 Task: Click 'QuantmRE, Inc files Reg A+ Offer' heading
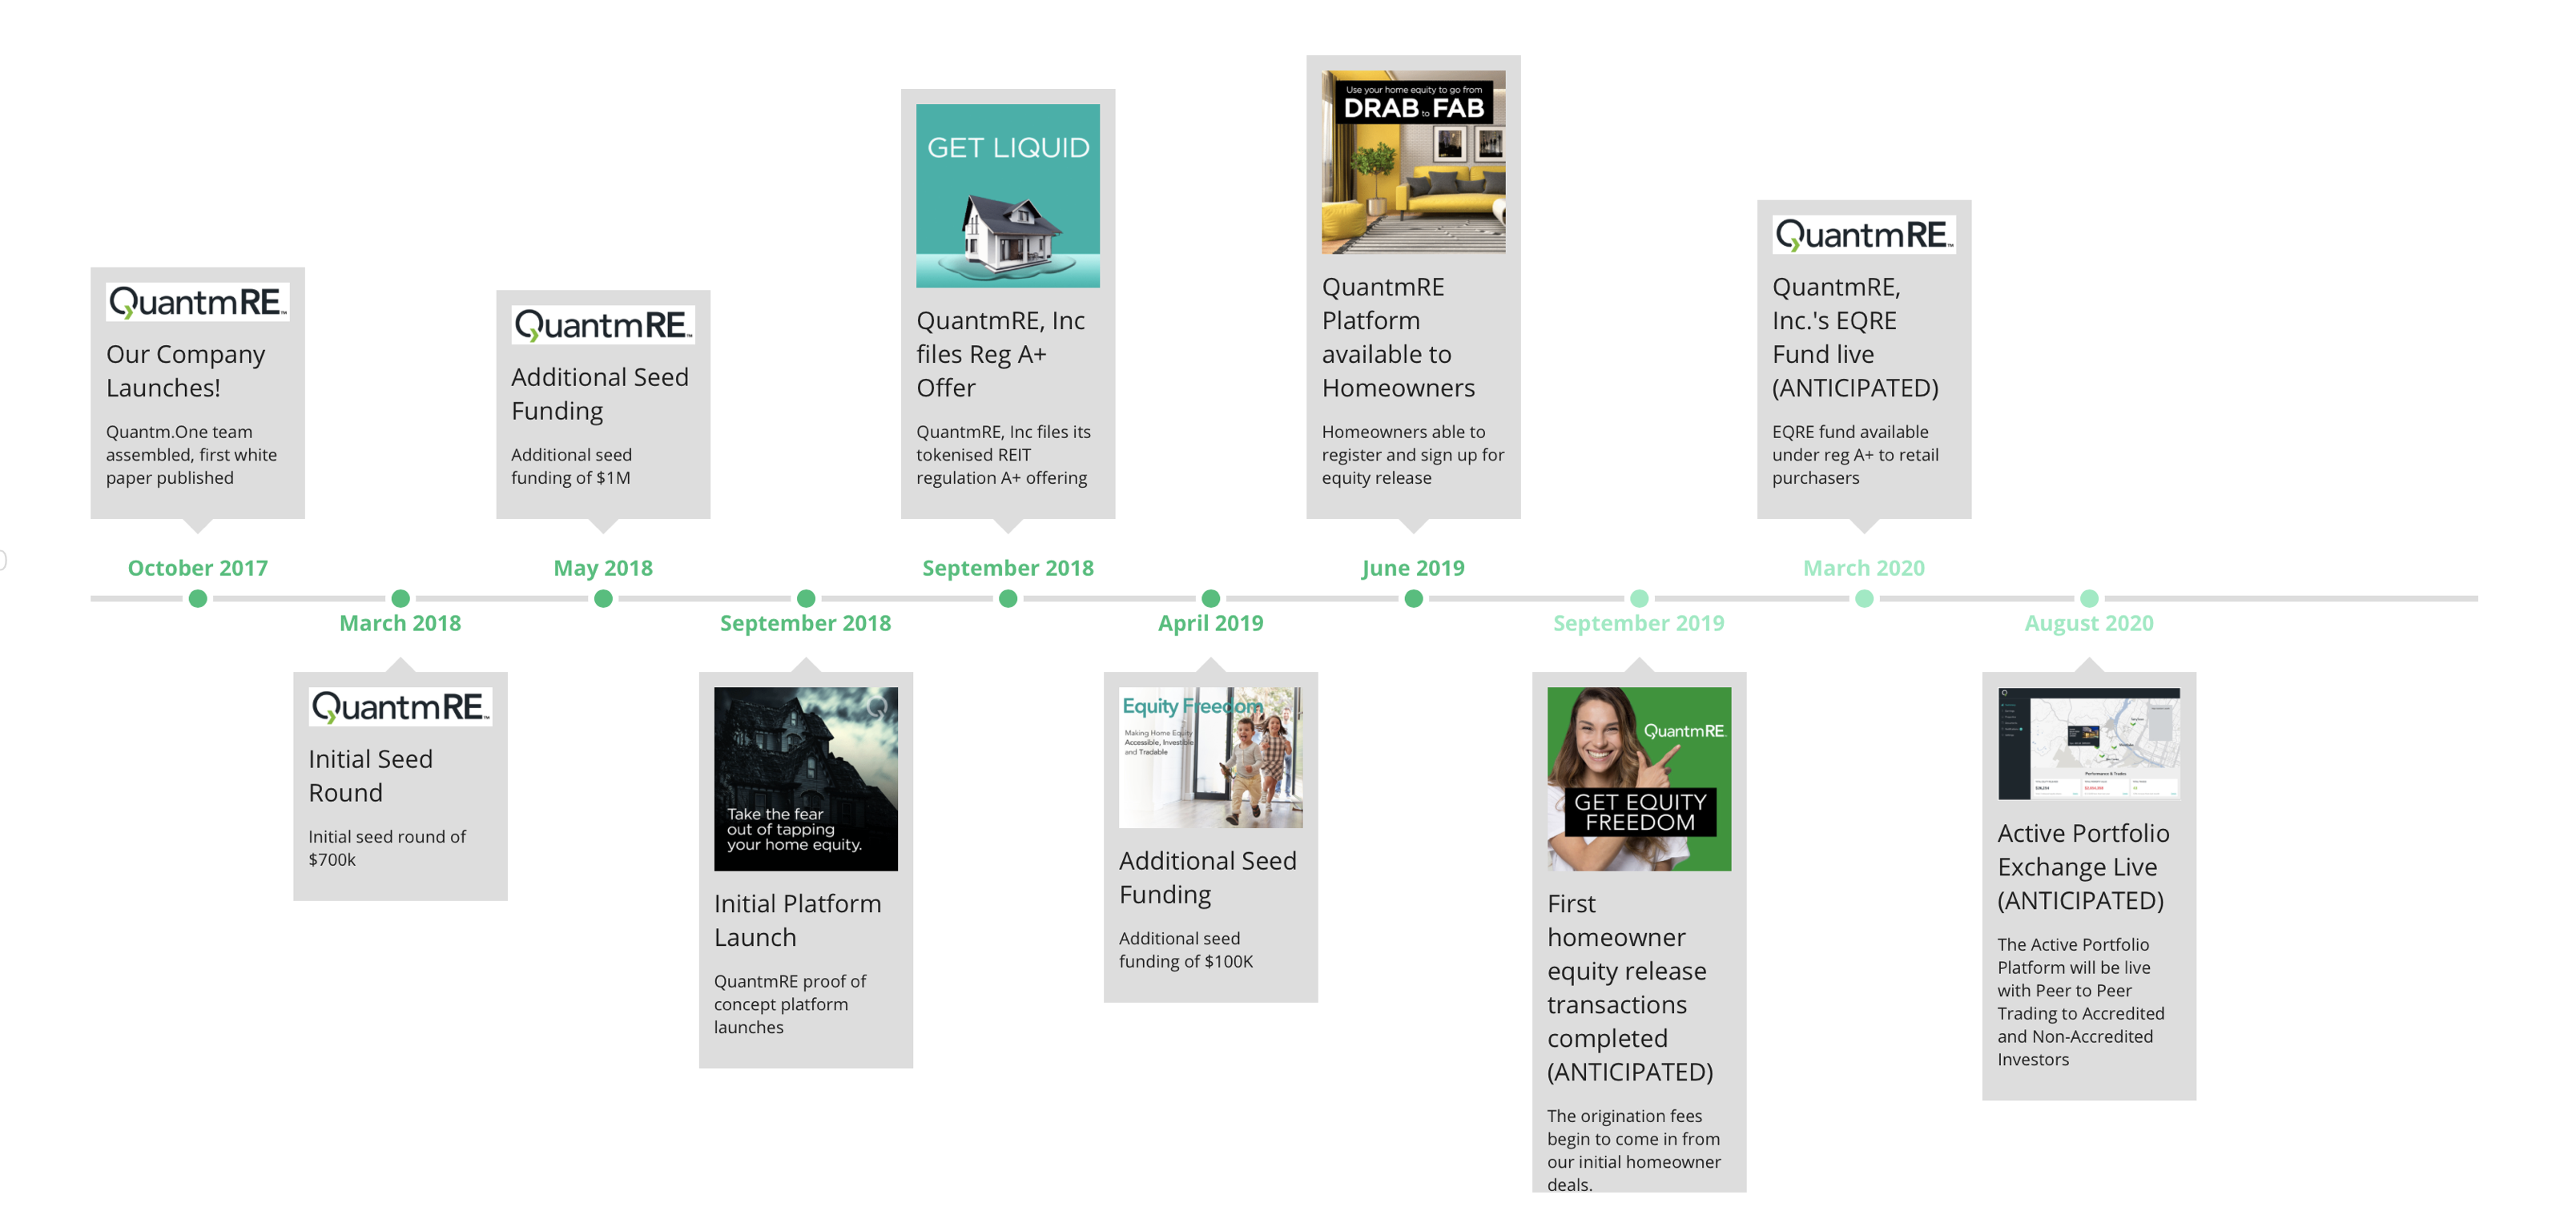(1000, 354)
